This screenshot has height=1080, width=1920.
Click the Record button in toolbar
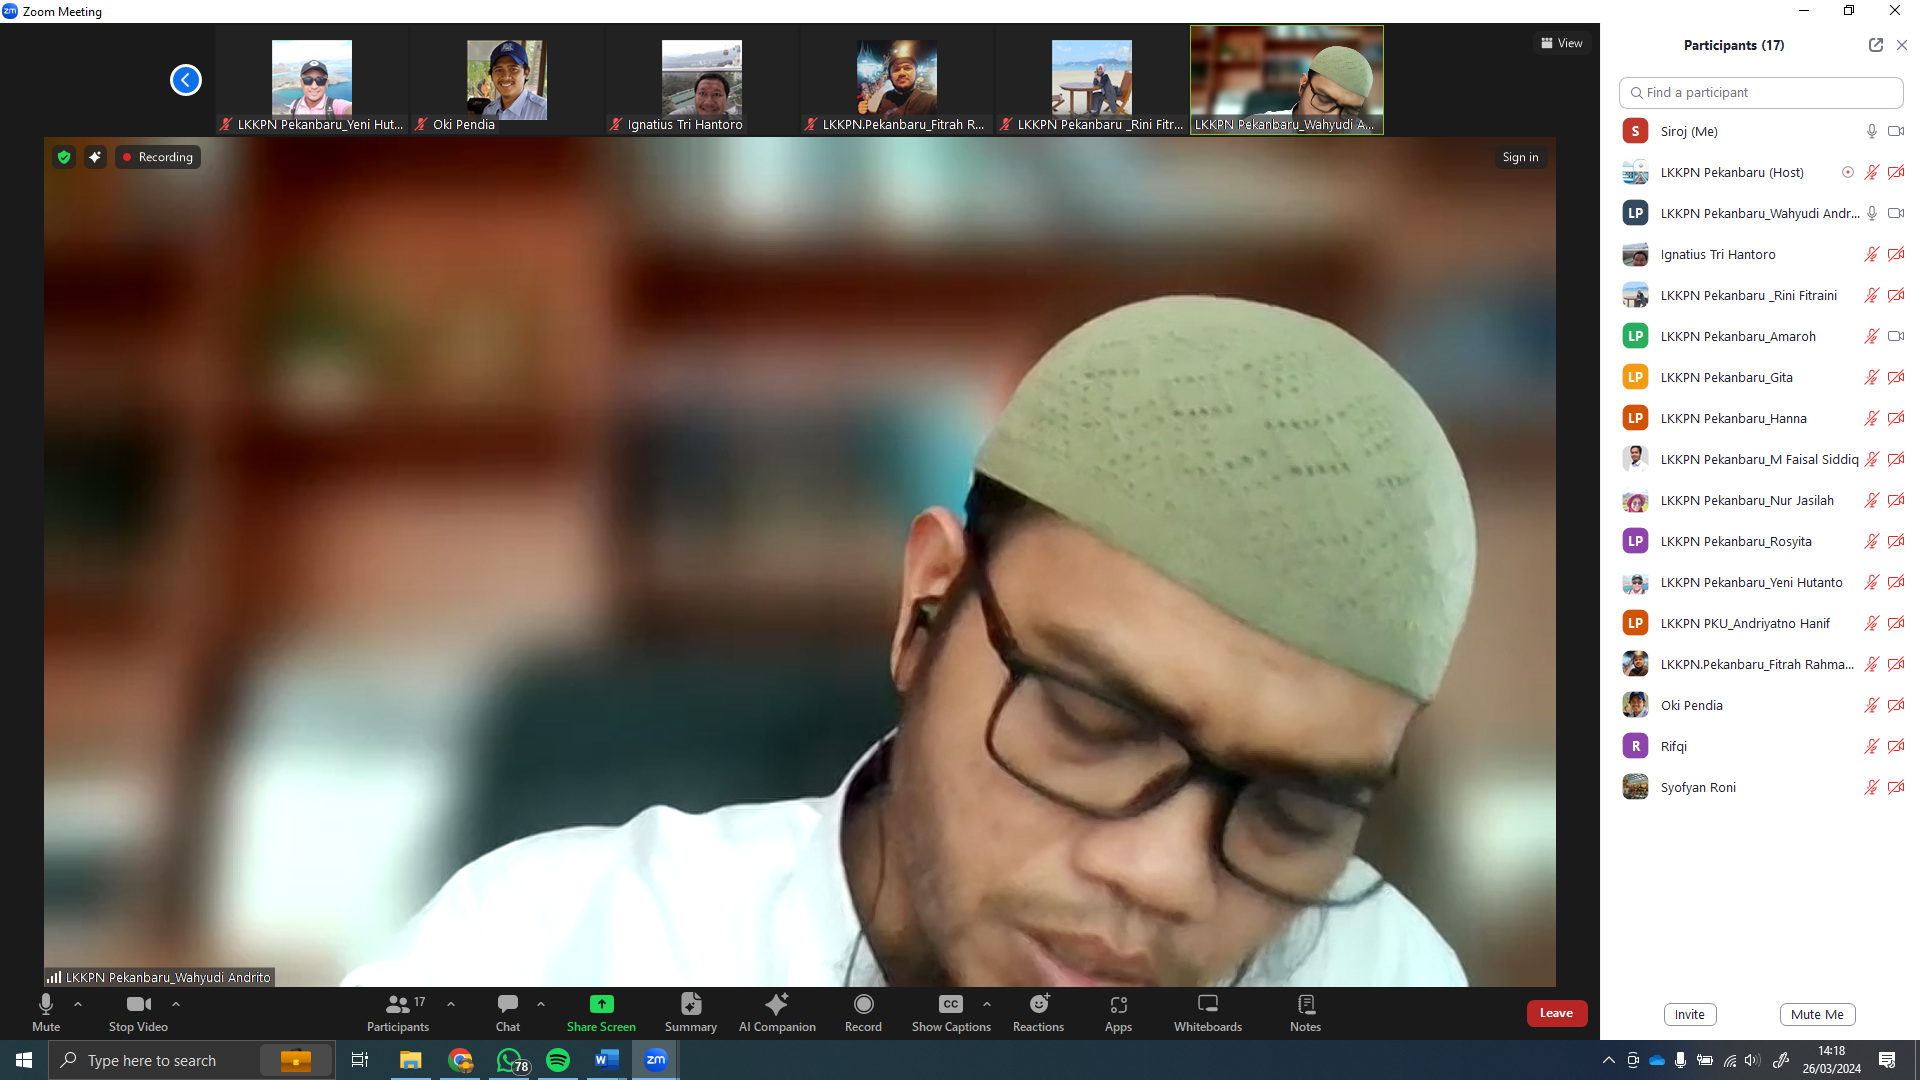coord(863,1013)
